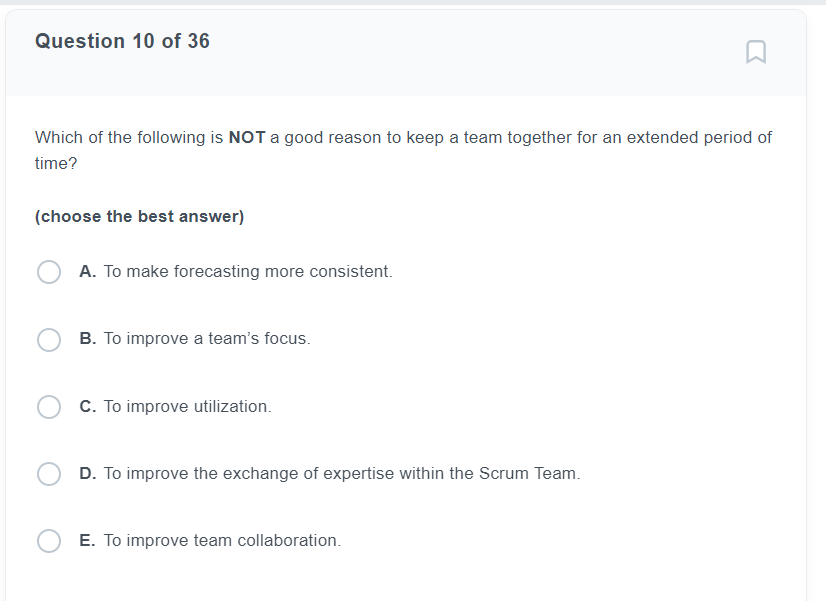Viewport: 826px width, 601px height.
Task: Tick the radio circle for answer E
Action: point(49,541)
